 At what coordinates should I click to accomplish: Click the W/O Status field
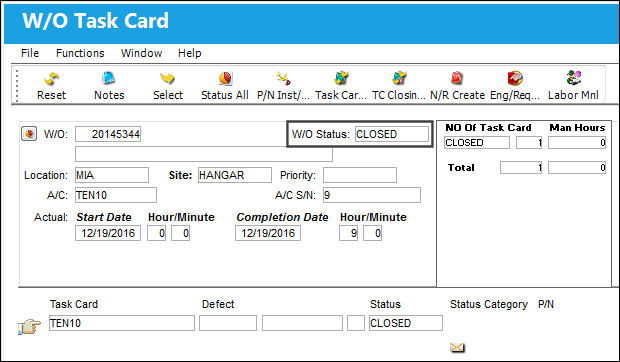(391, 134)
